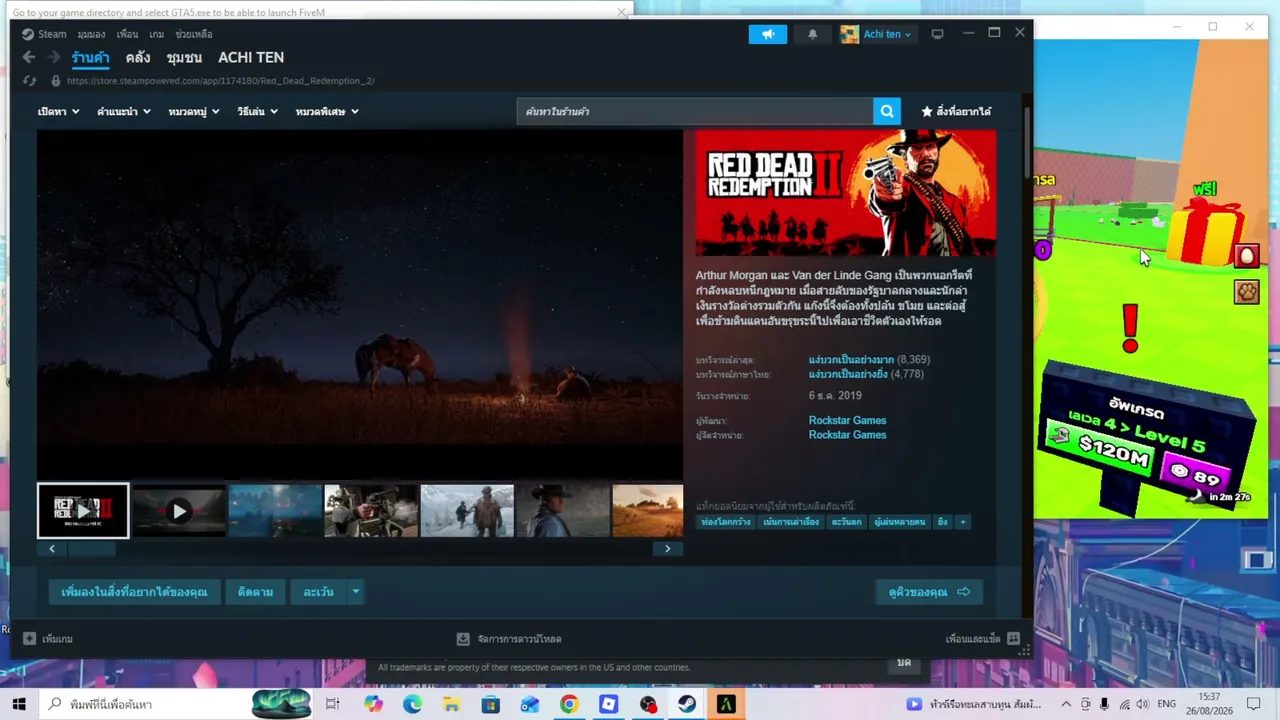
Task: Open the developer Rockstar Games link
Action: [x=847, y=421]
